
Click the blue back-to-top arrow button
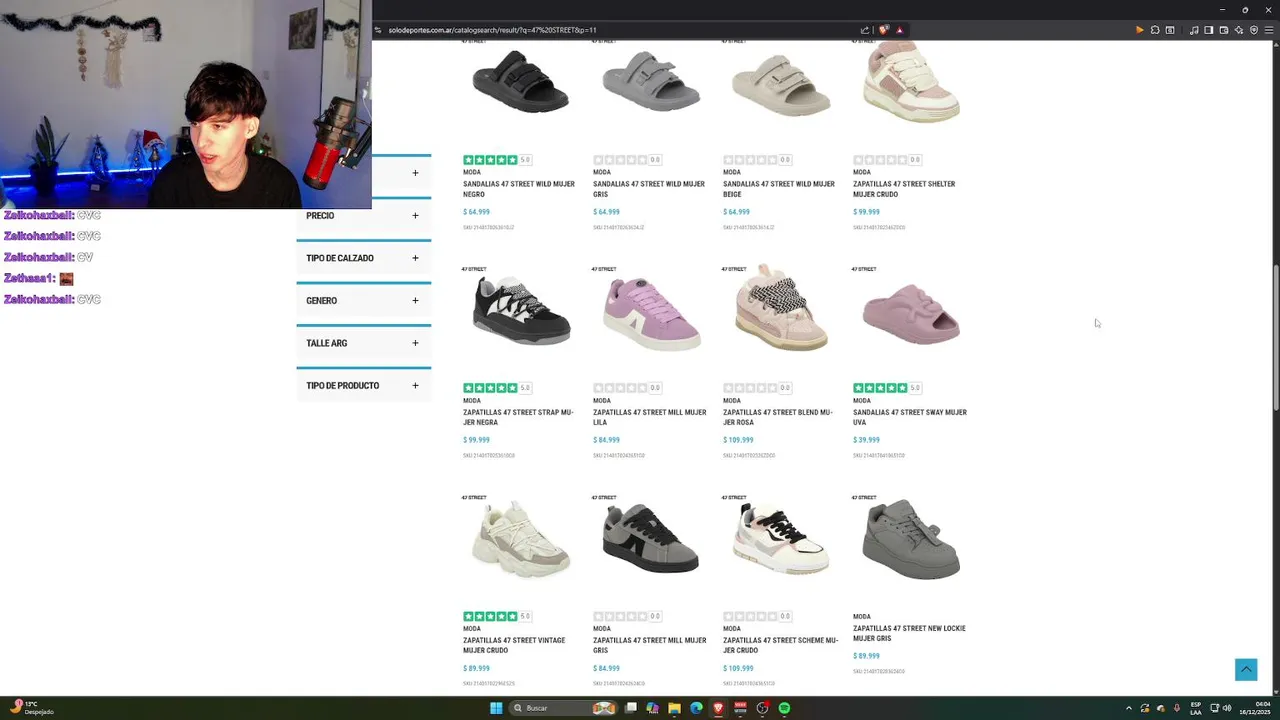pyautogui.click(x=1246, y=670)
